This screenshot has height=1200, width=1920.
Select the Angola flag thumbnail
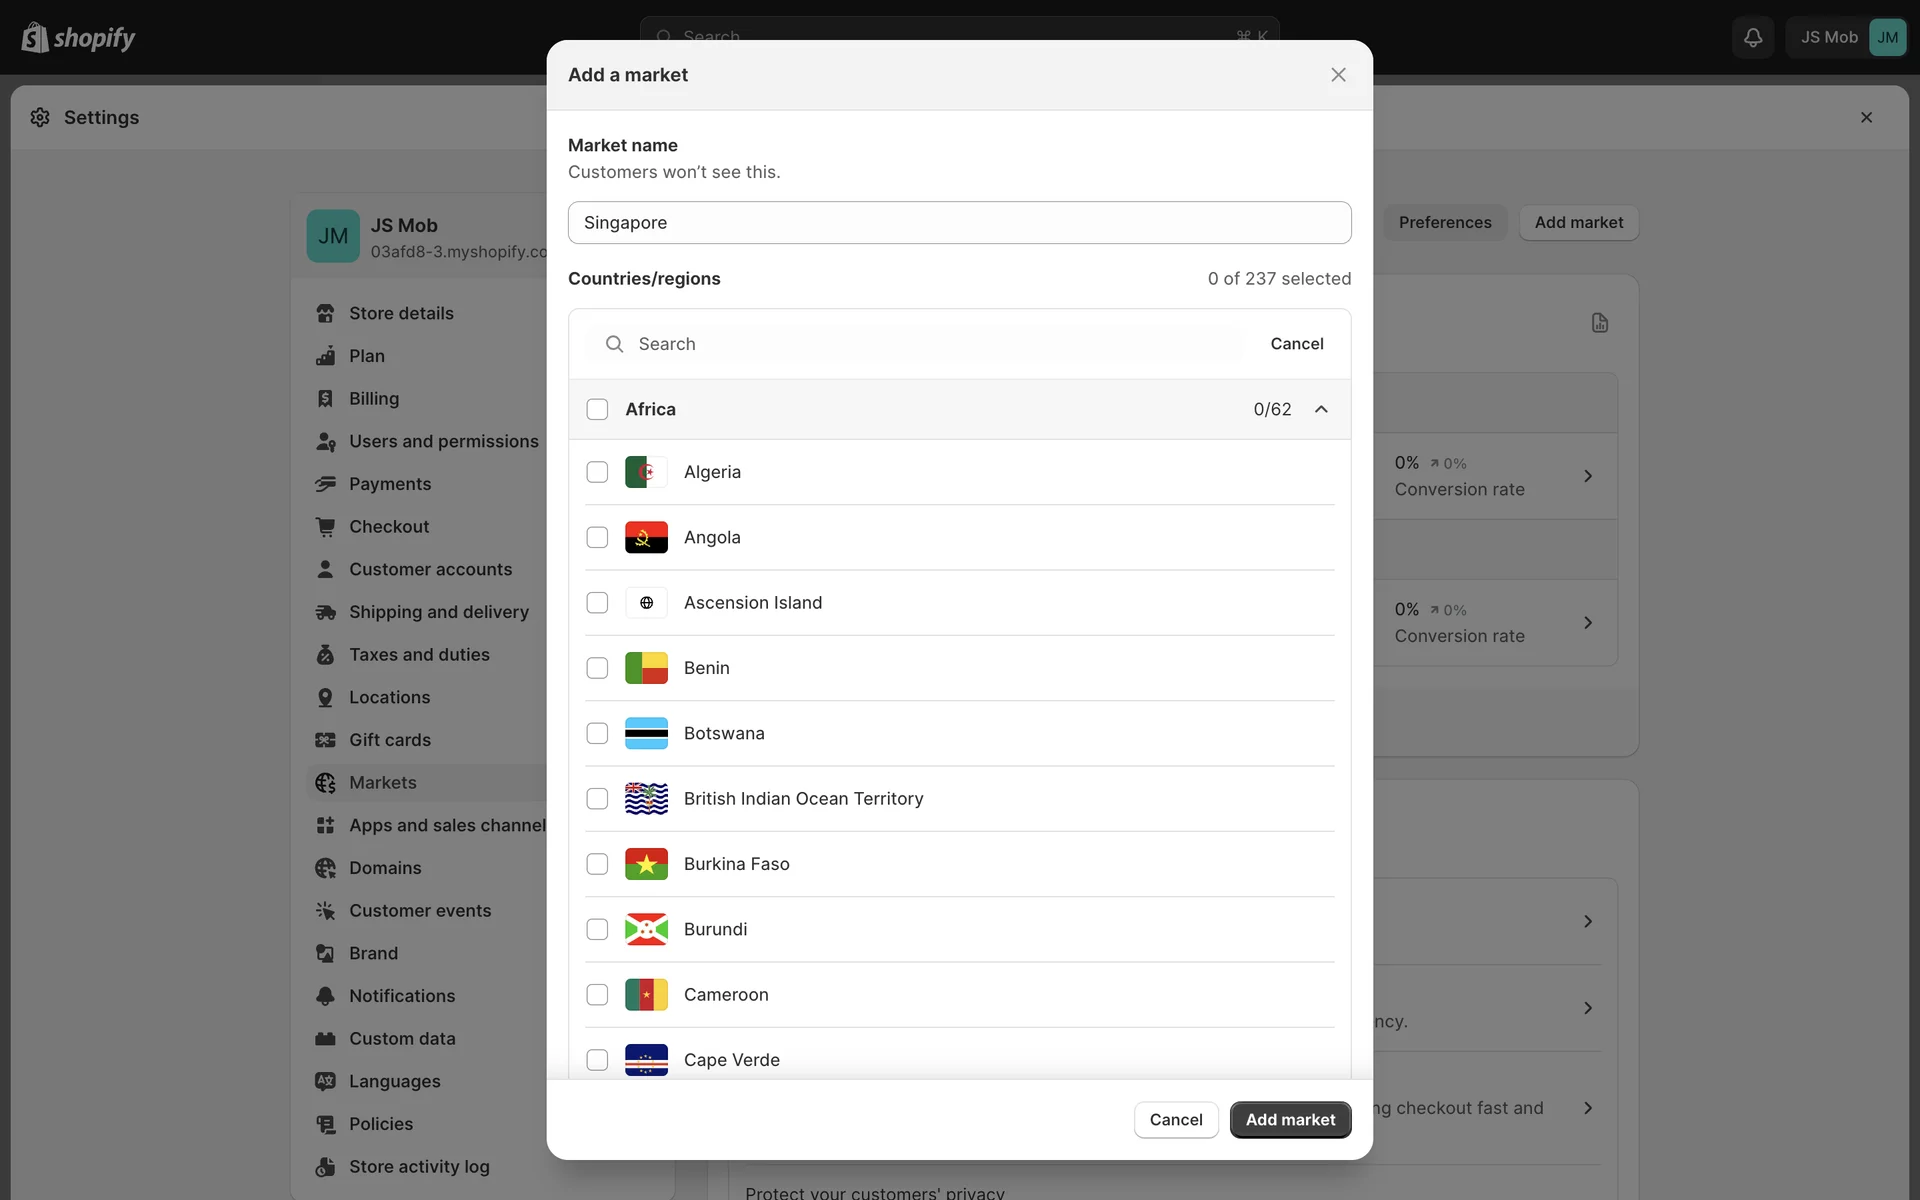click(x=646, y=537)
